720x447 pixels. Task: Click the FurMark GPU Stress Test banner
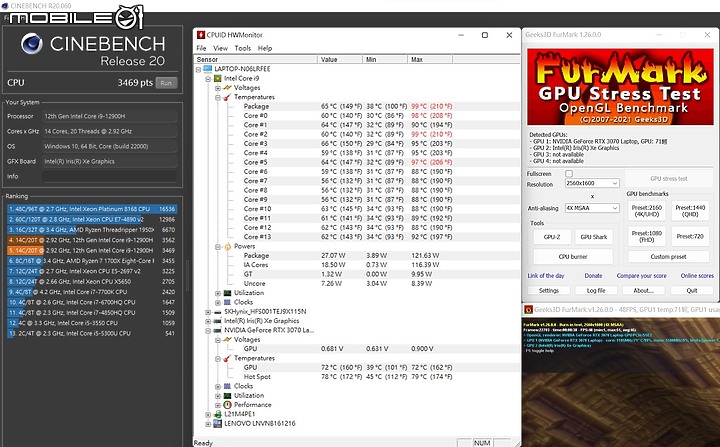[620, 87]
